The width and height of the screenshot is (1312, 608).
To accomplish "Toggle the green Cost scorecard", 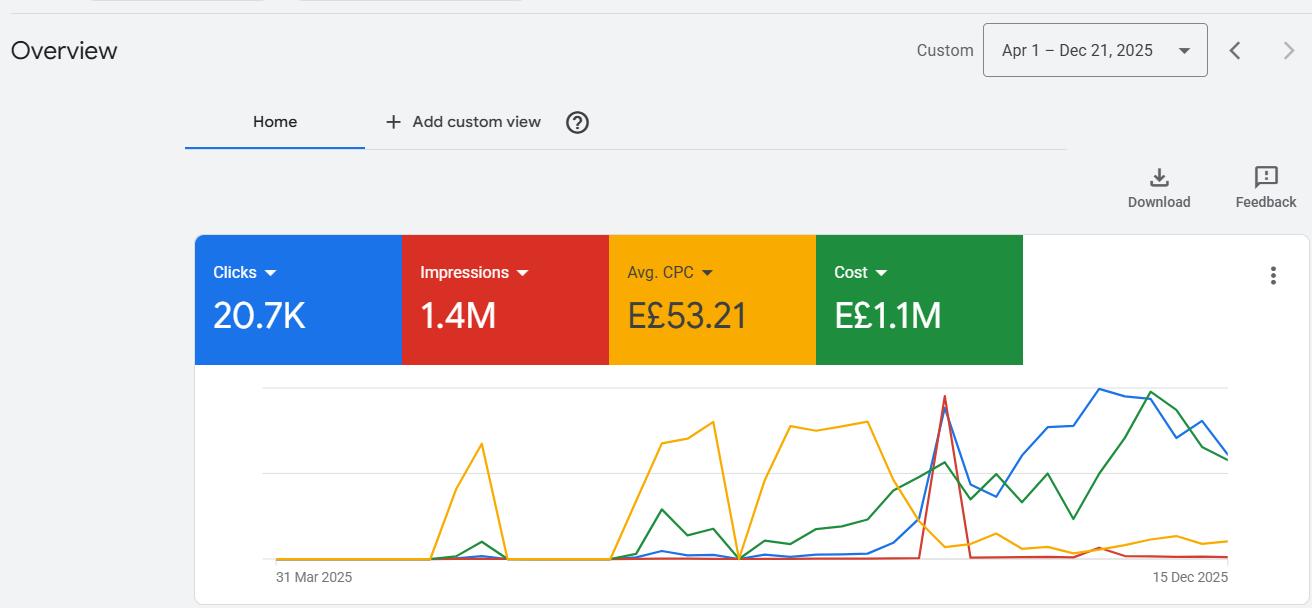I will coord(919,300).
